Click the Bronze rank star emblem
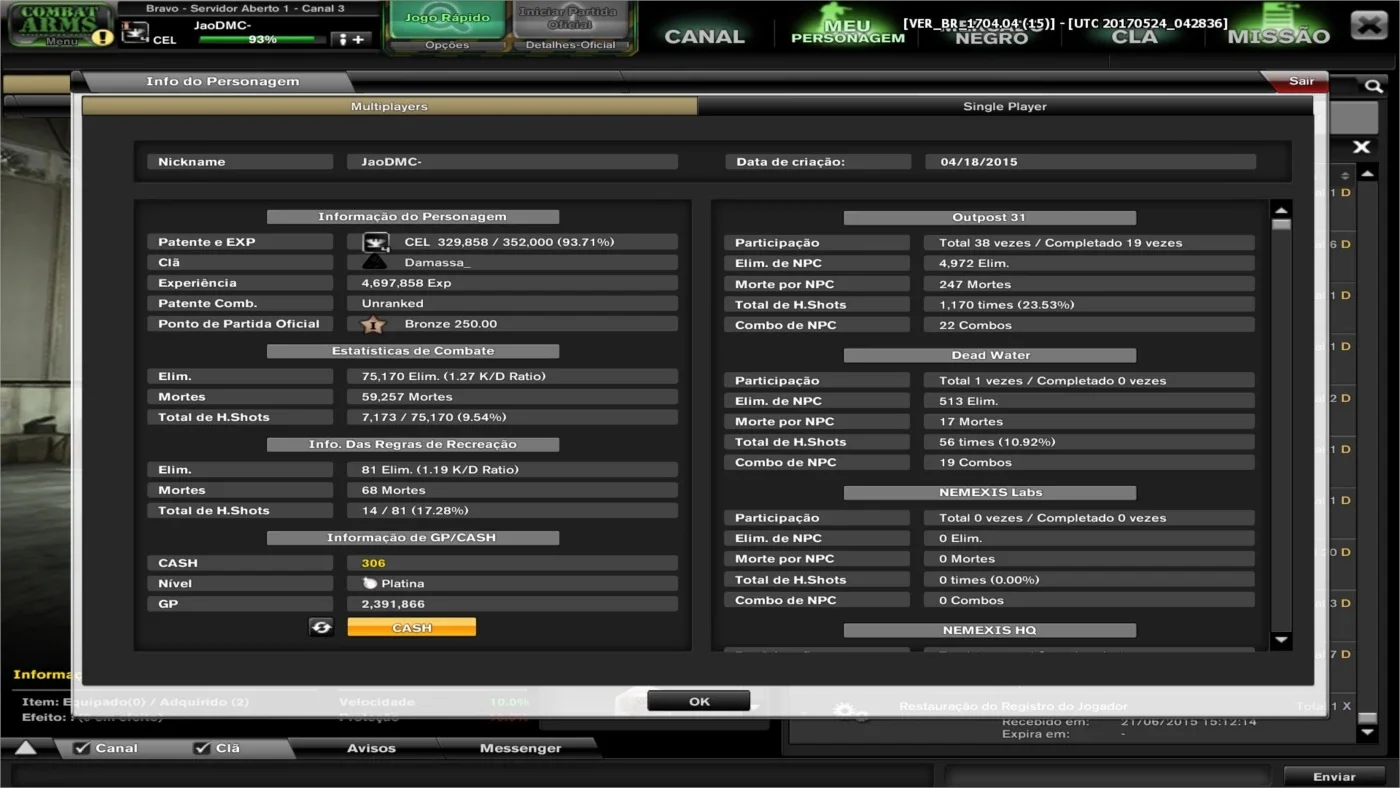The image size is (1400, 788). point(373,324)
